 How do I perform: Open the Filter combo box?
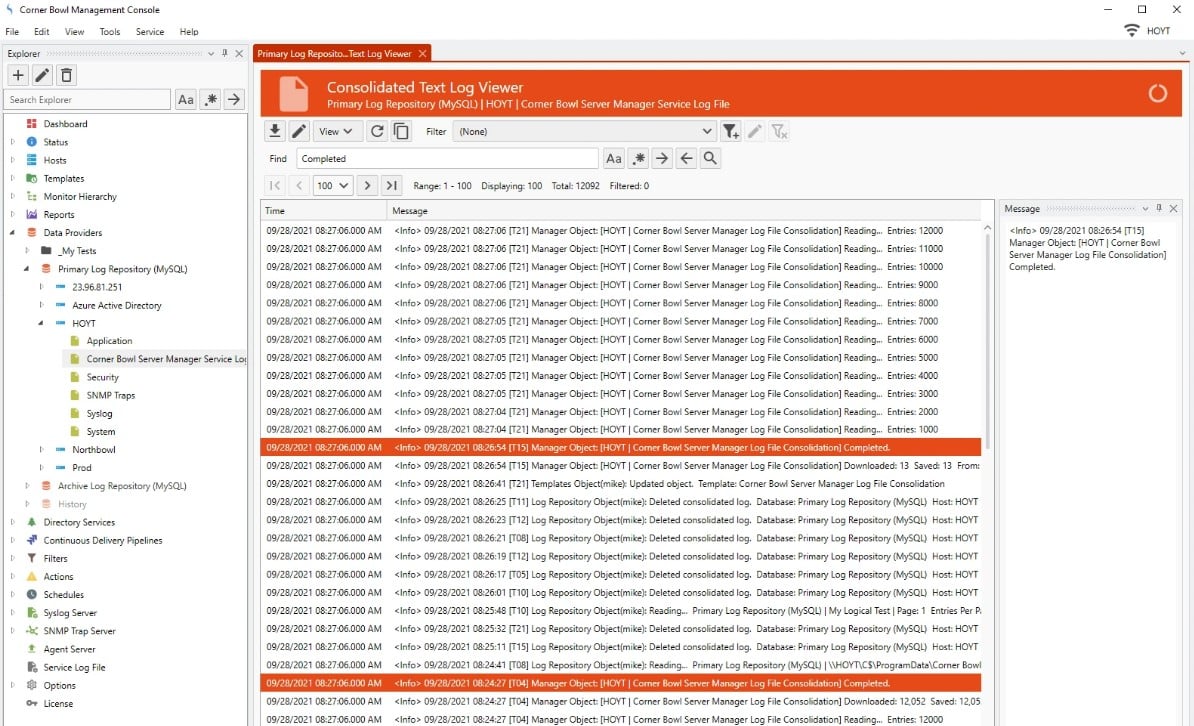[585, 131]
